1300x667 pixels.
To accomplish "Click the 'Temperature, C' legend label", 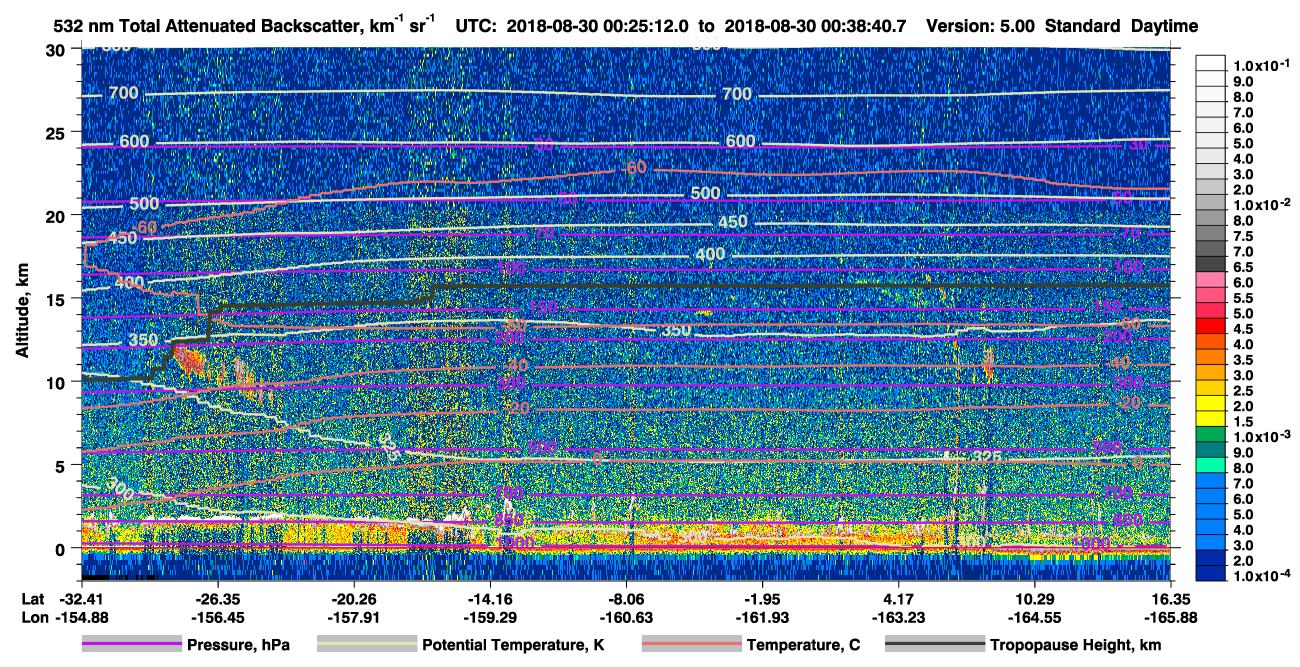I will [x=803, y=646].
